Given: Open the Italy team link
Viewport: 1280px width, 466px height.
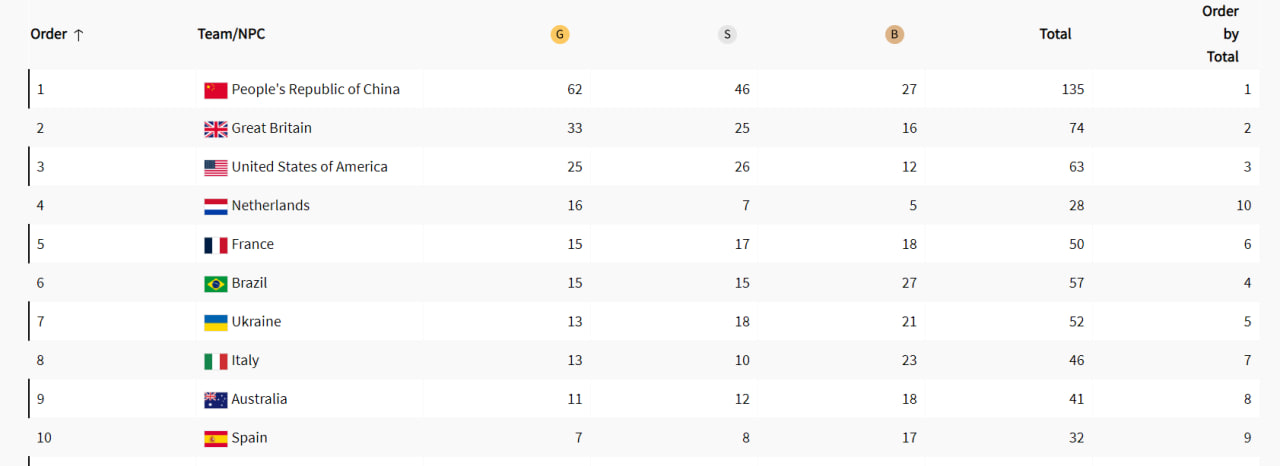Looking at the screenshot, I should 245,360.
